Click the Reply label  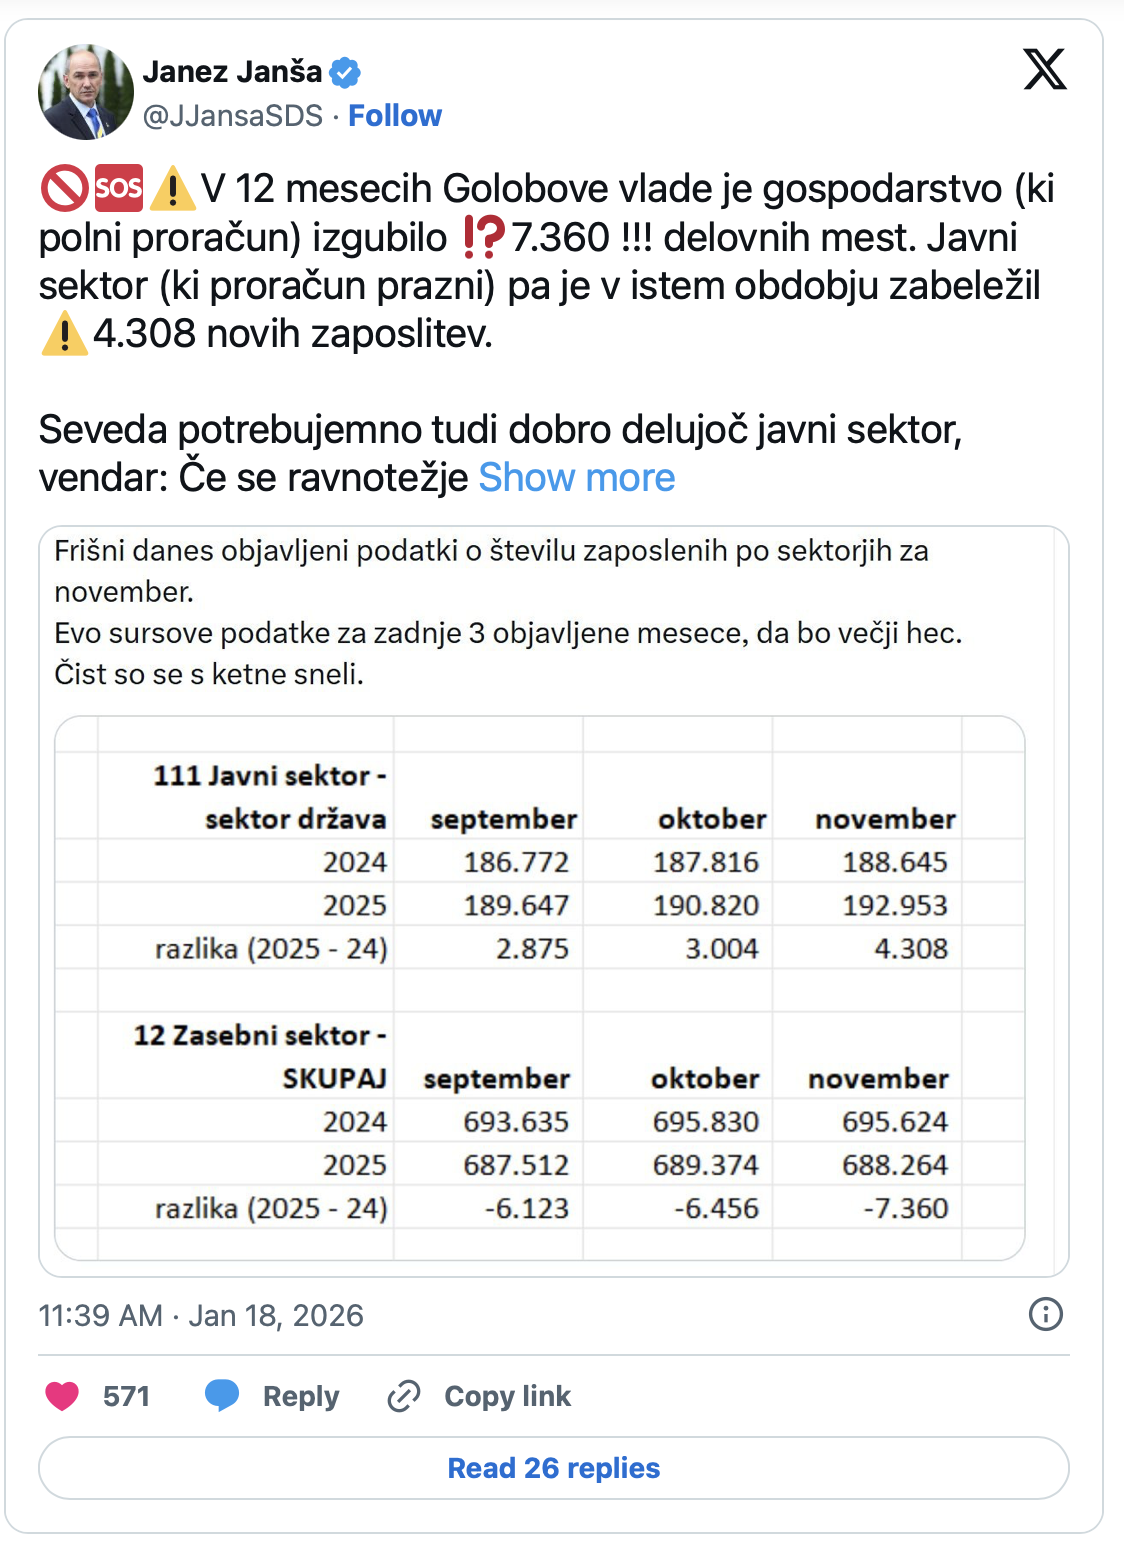[x=300, y=1396]
